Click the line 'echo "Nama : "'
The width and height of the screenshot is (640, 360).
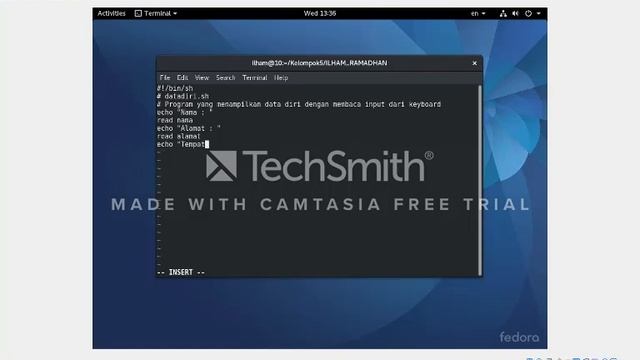click(x=184, y=112)
